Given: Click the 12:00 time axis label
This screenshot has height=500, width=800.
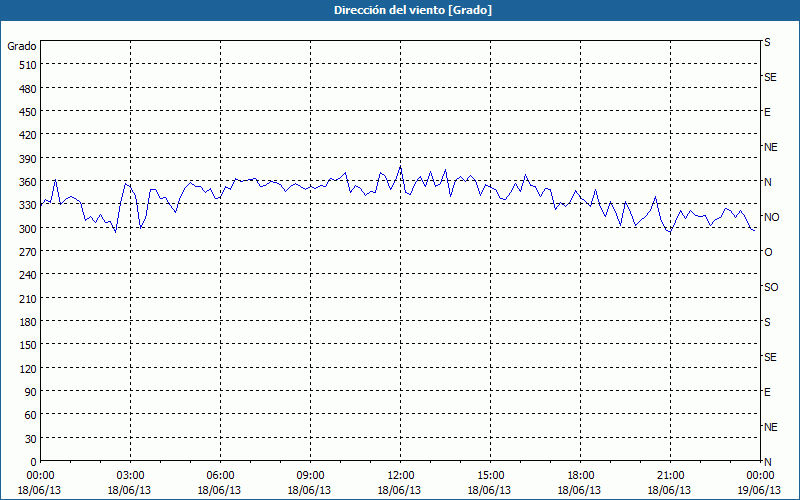Looking at the screenshot, I should coord(401,476).
